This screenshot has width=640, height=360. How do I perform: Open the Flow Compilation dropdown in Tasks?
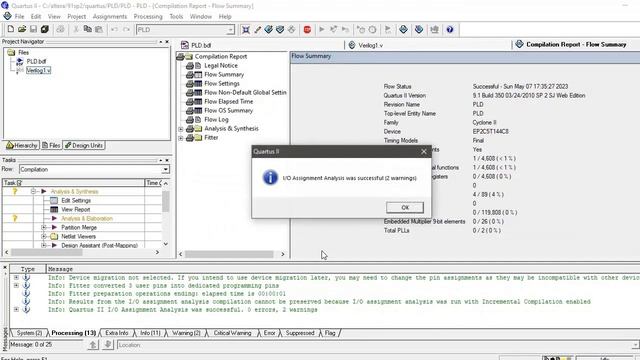165,169
